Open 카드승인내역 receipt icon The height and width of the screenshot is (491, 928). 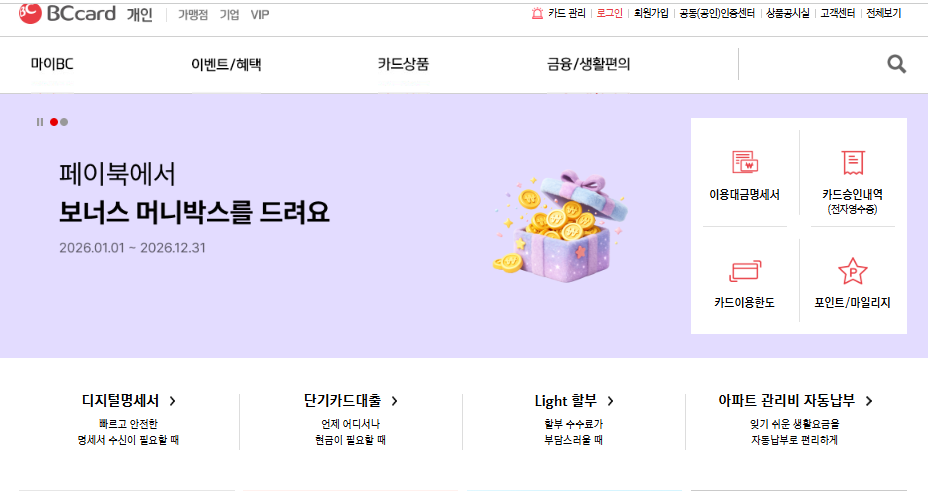pos(853,162)
